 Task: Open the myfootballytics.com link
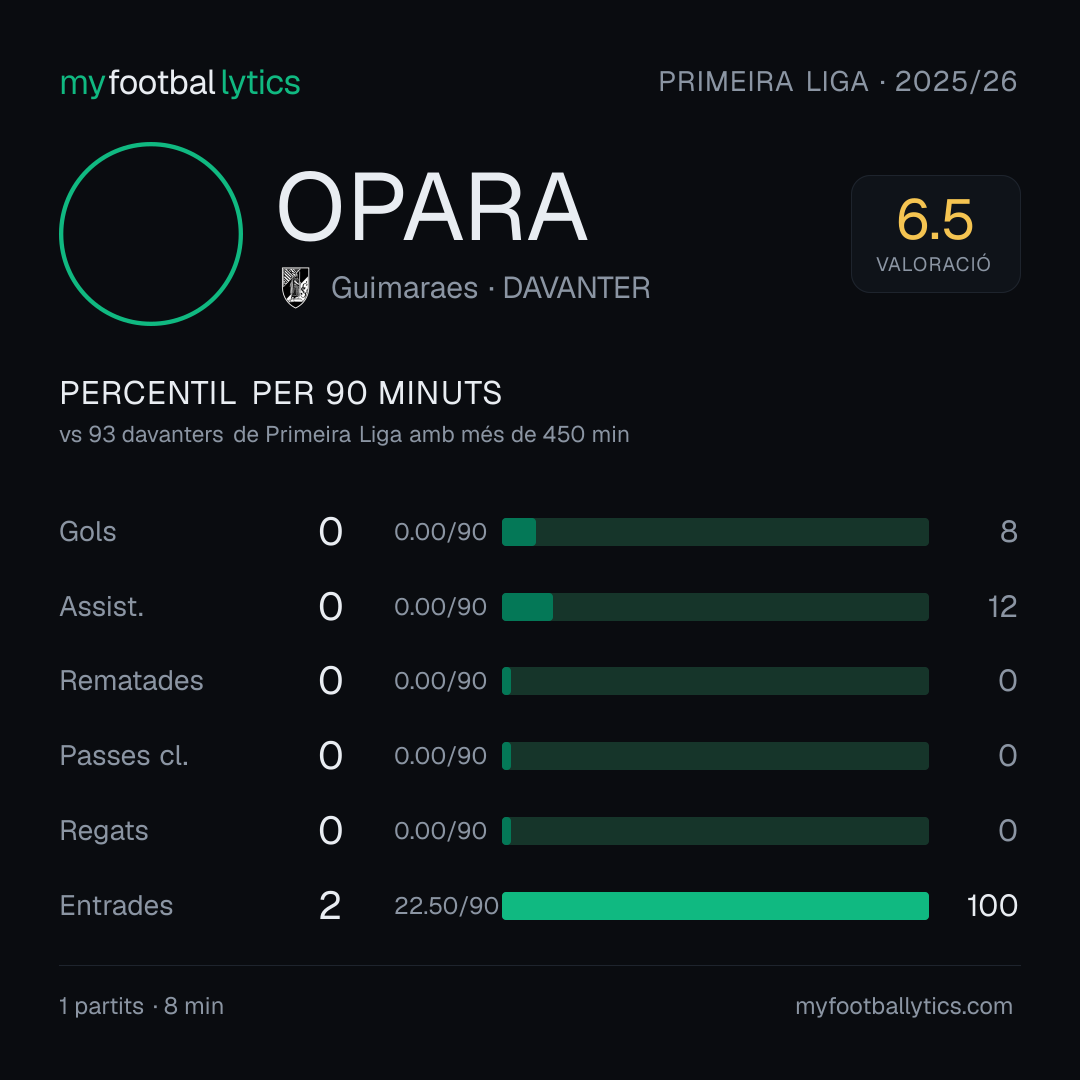(904, 1006)
